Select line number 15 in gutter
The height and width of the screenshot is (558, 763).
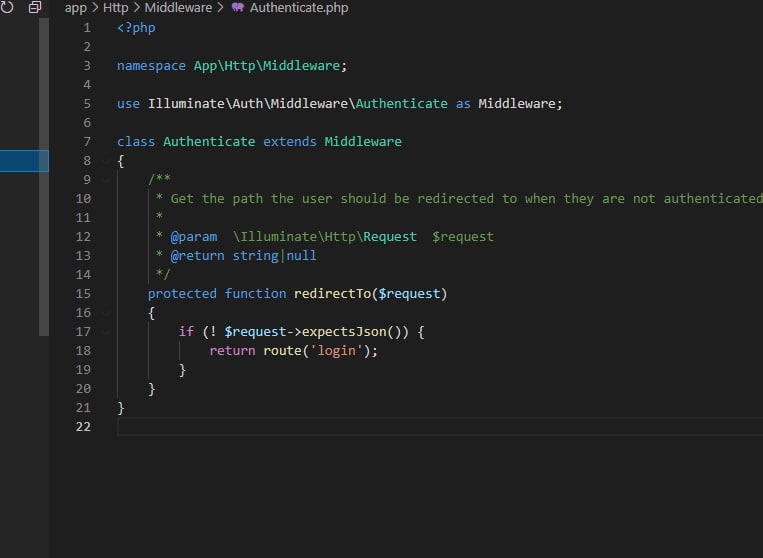83,294
